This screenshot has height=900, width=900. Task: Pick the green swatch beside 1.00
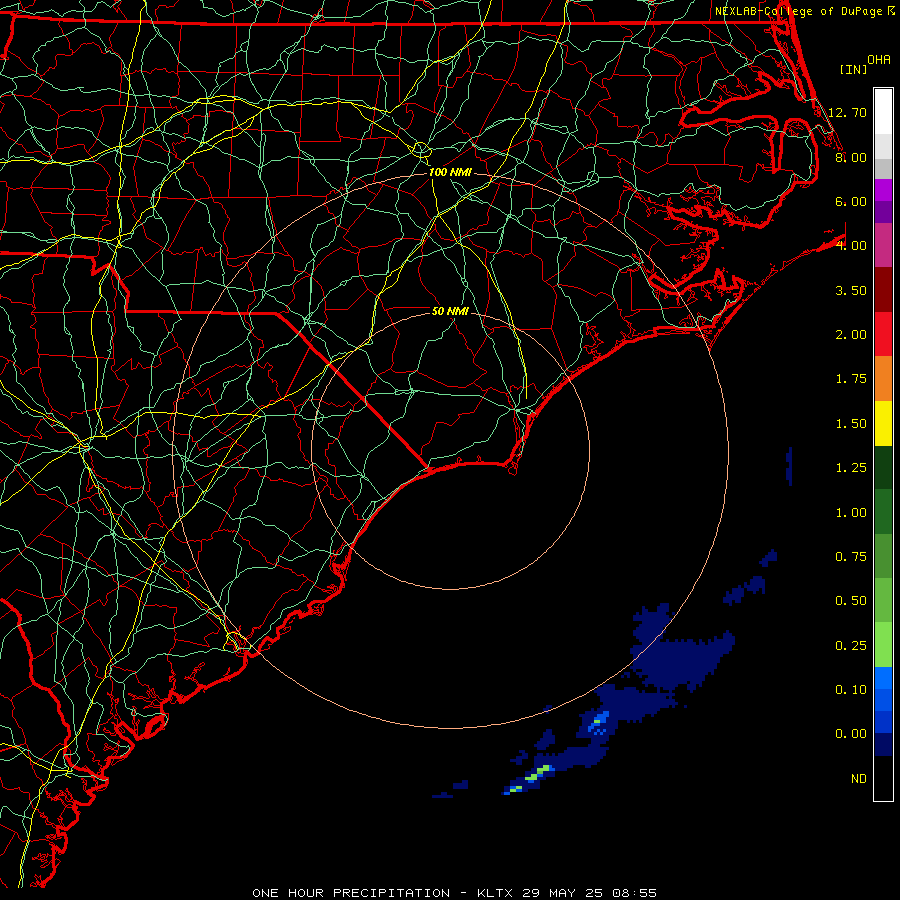pyautogui.click(x=883, y=512)
